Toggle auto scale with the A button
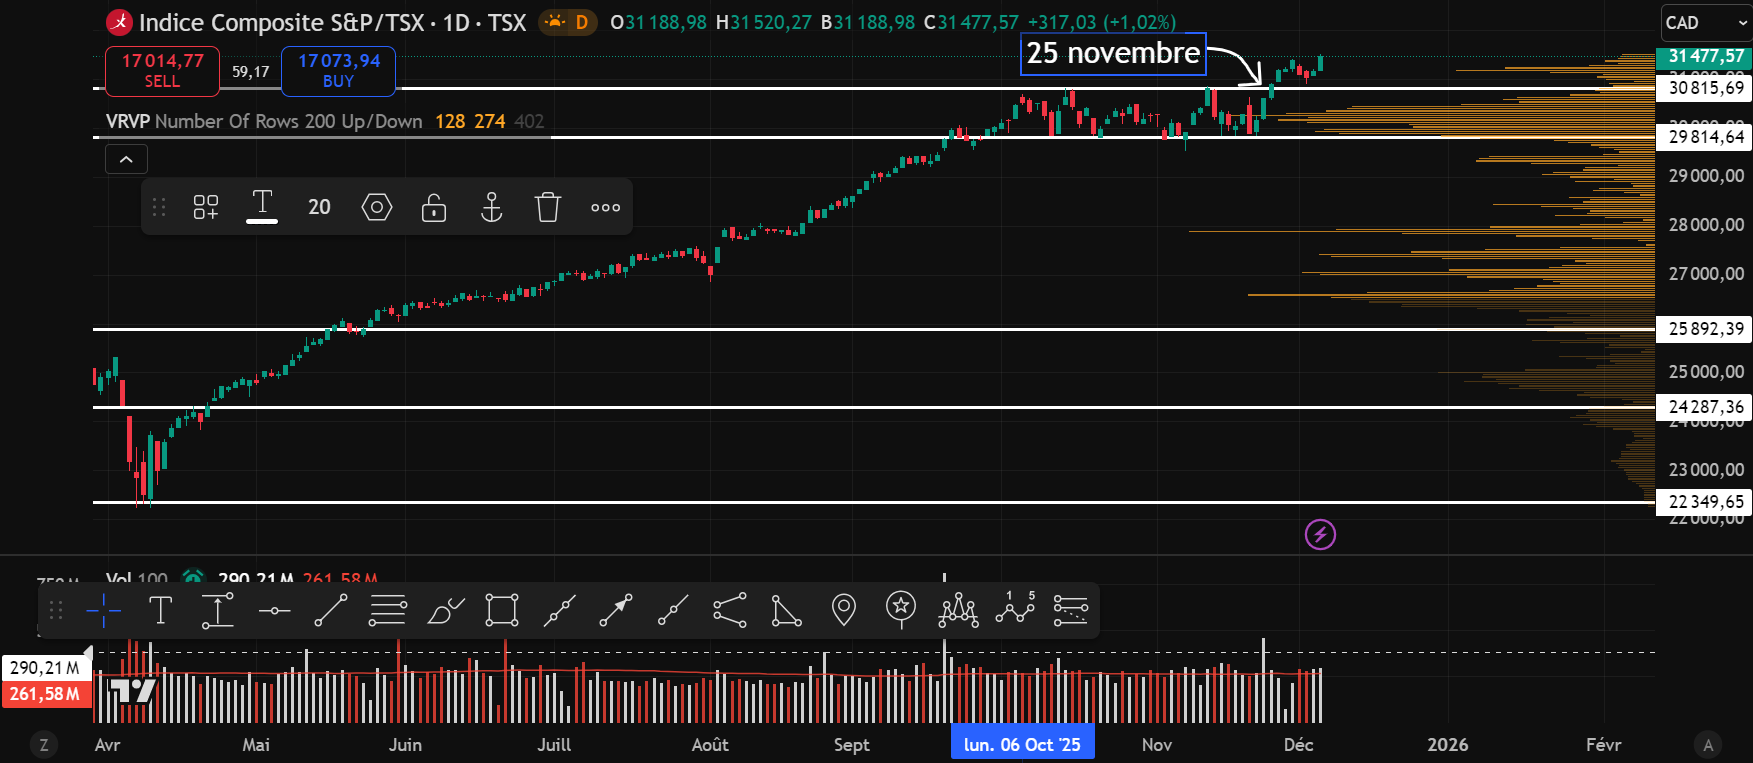The image size is (1753, 763). [1708, 745]
